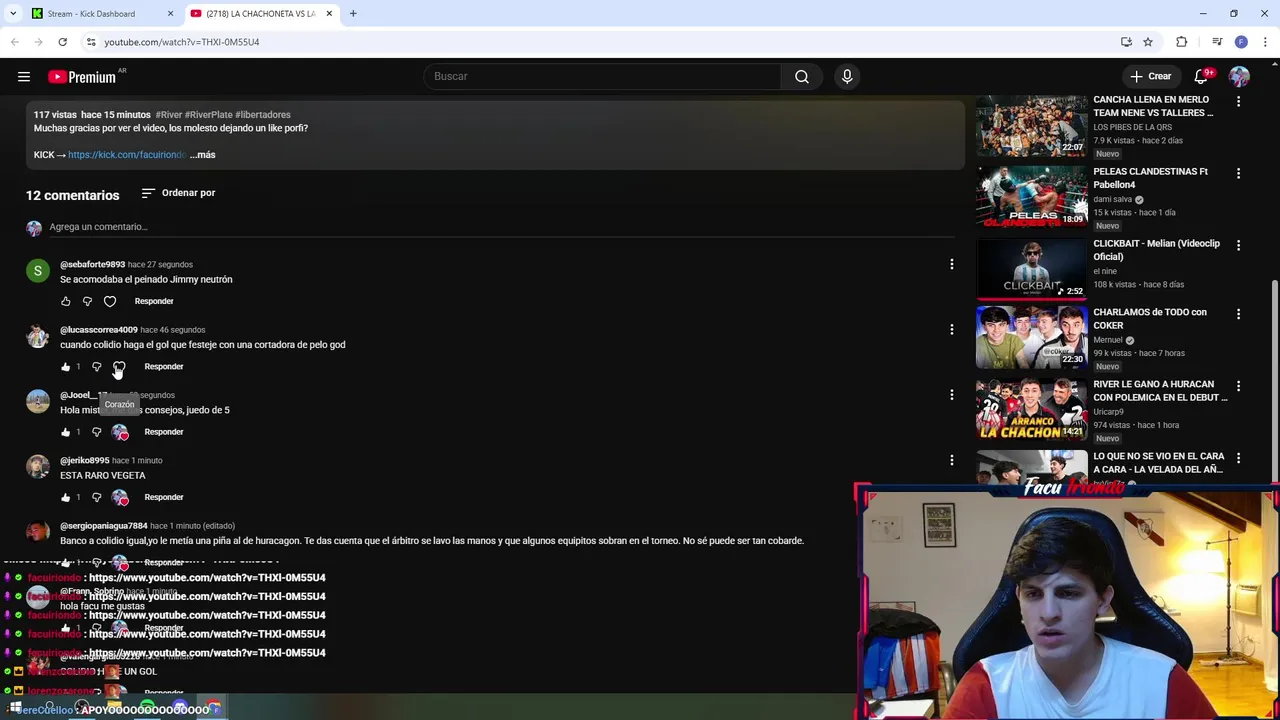Open the kick.com/facuiriondo link
Viewport: 1280px width, 720px height.
point(127,155)
